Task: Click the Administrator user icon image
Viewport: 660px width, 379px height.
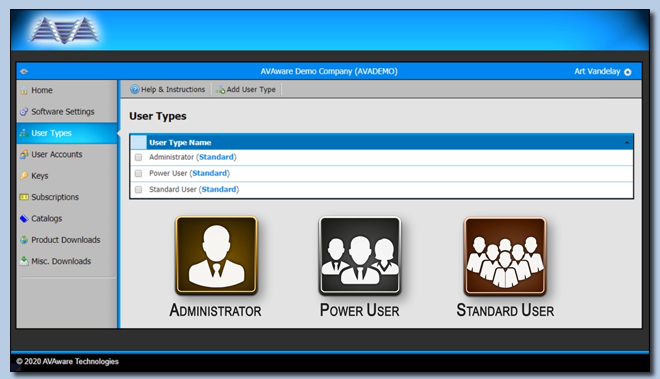Action: [216, 255]
